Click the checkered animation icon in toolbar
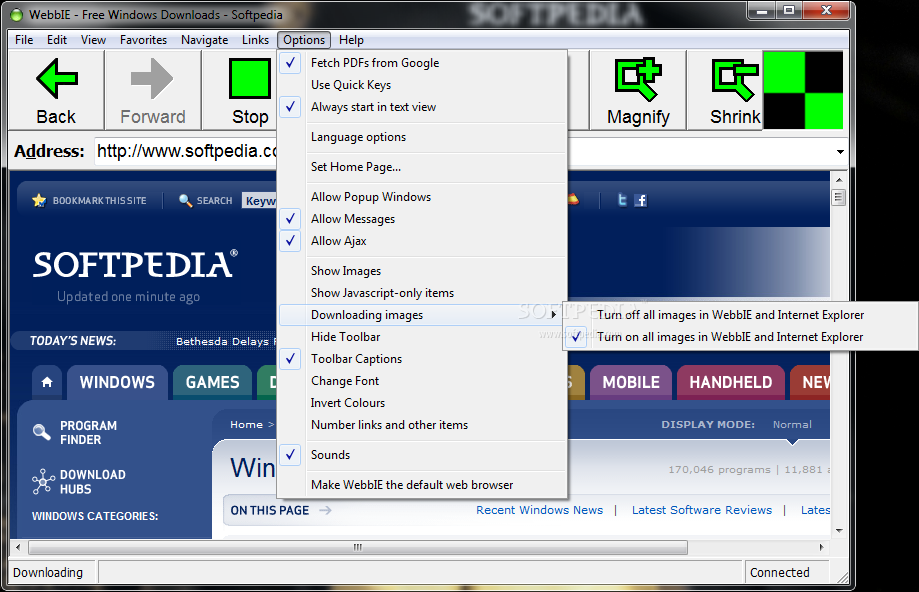The width and height of the screenshot is (919, 592). tap(803, 90)
